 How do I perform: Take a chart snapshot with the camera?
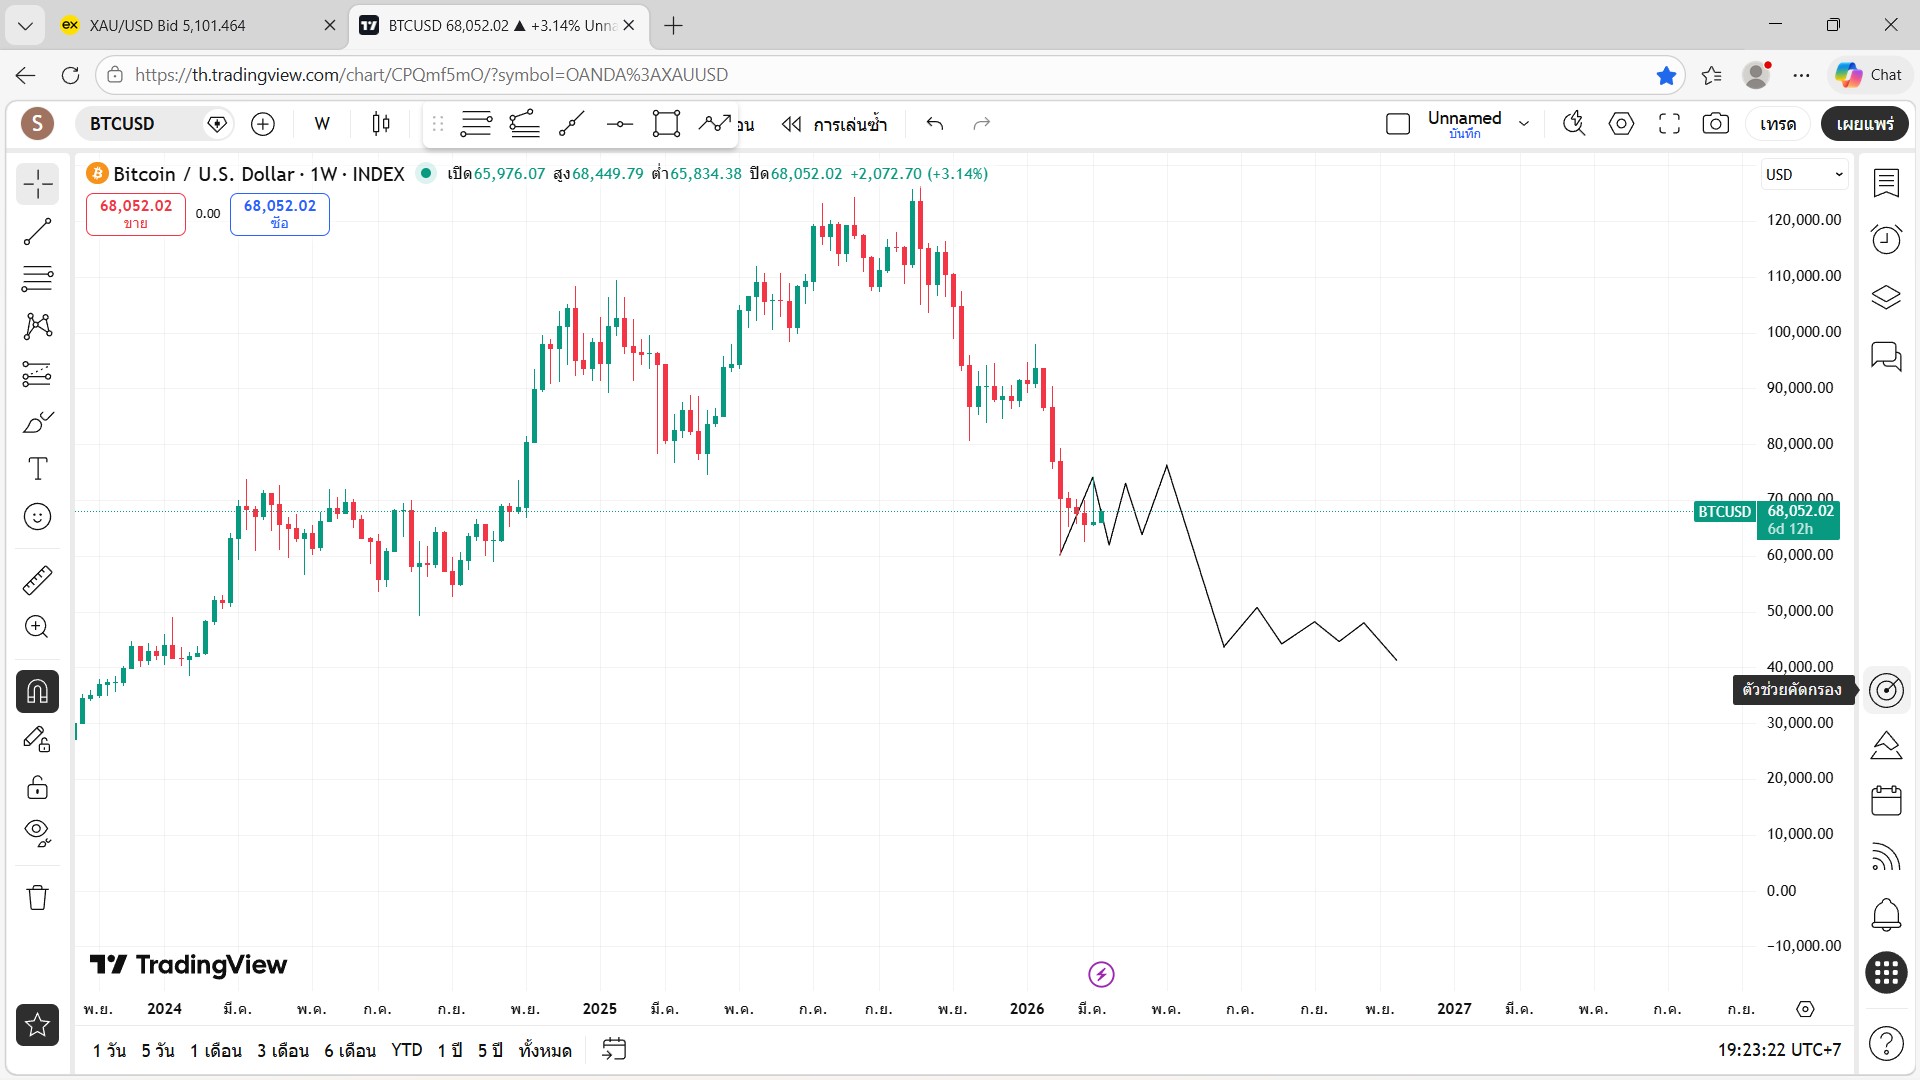pos(1716,124)
